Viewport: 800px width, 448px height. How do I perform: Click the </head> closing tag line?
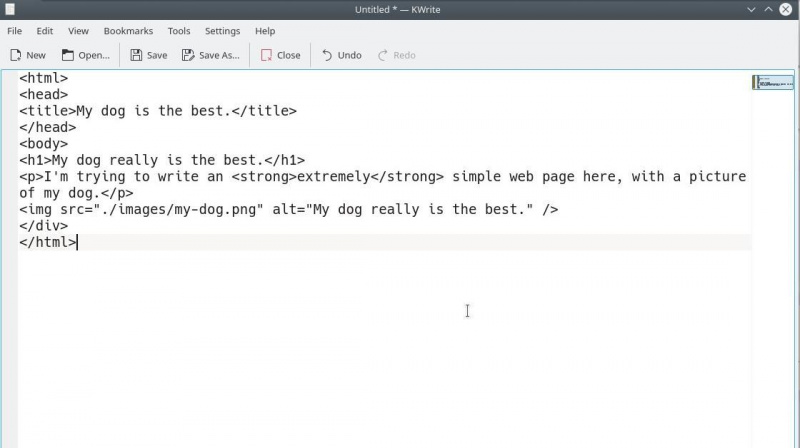[47, 127]
